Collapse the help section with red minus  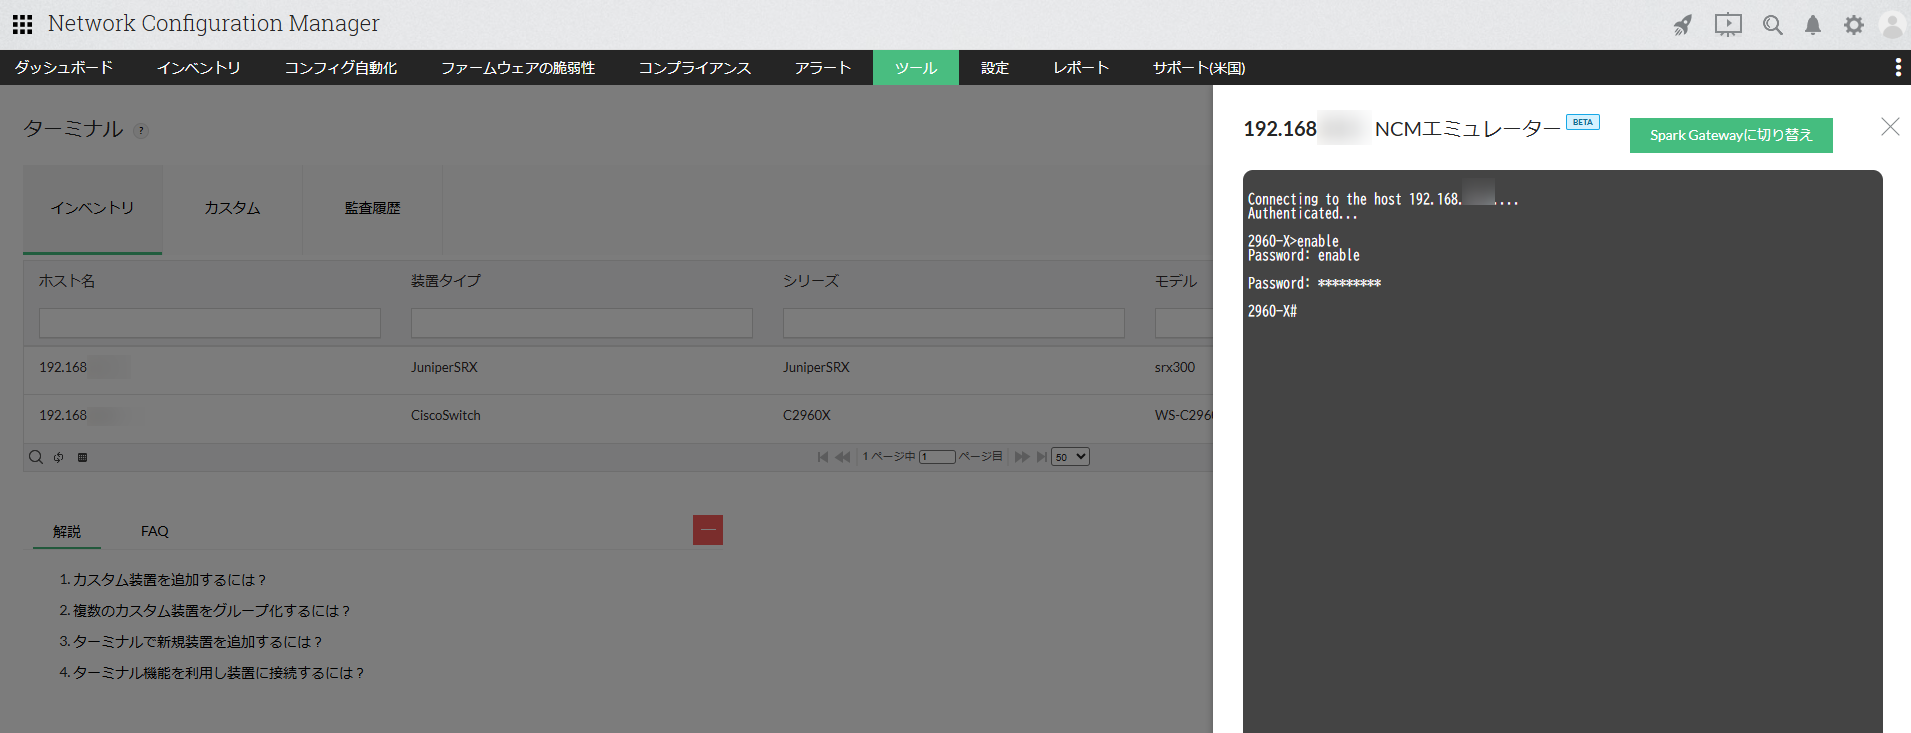click(708, 530)
